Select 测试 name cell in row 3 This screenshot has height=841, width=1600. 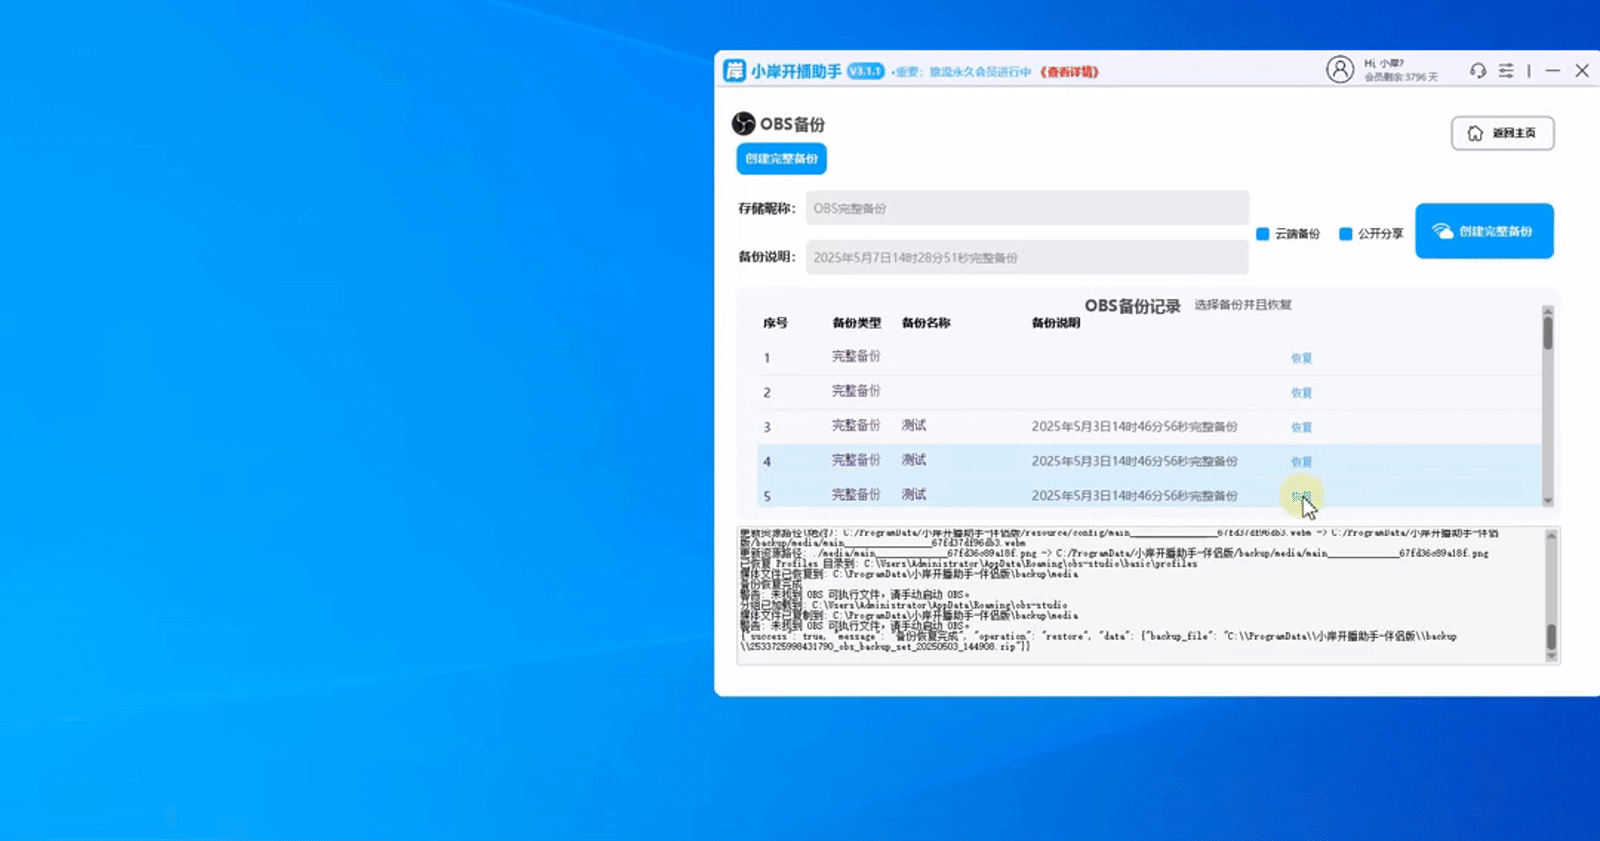[914, 425]
